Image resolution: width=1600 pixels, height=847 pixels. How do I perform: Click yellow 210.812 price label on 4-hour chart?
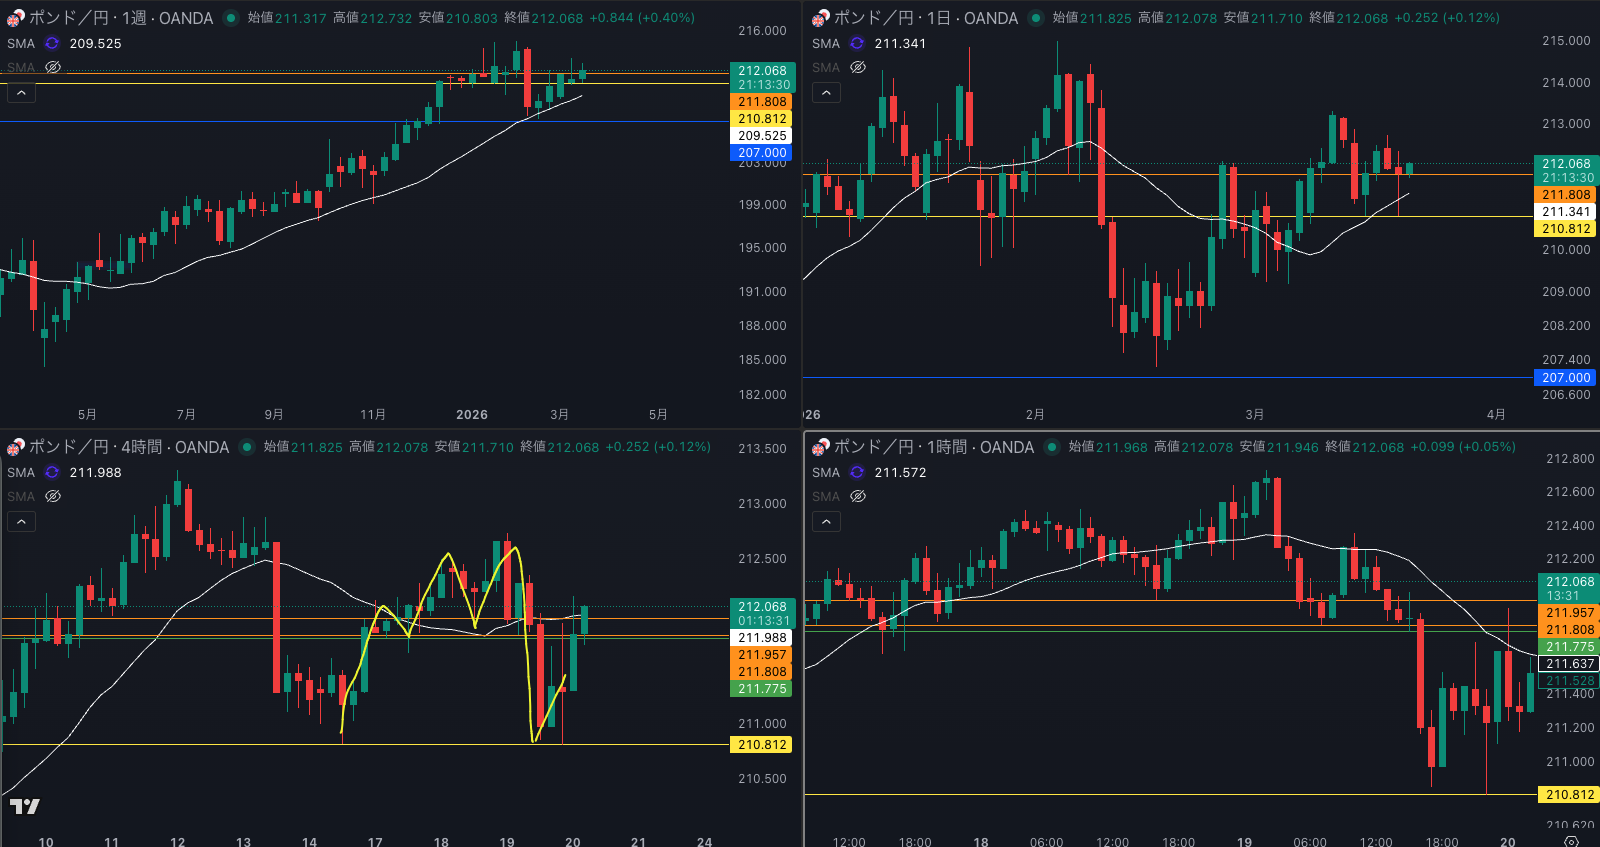(762, 745)
